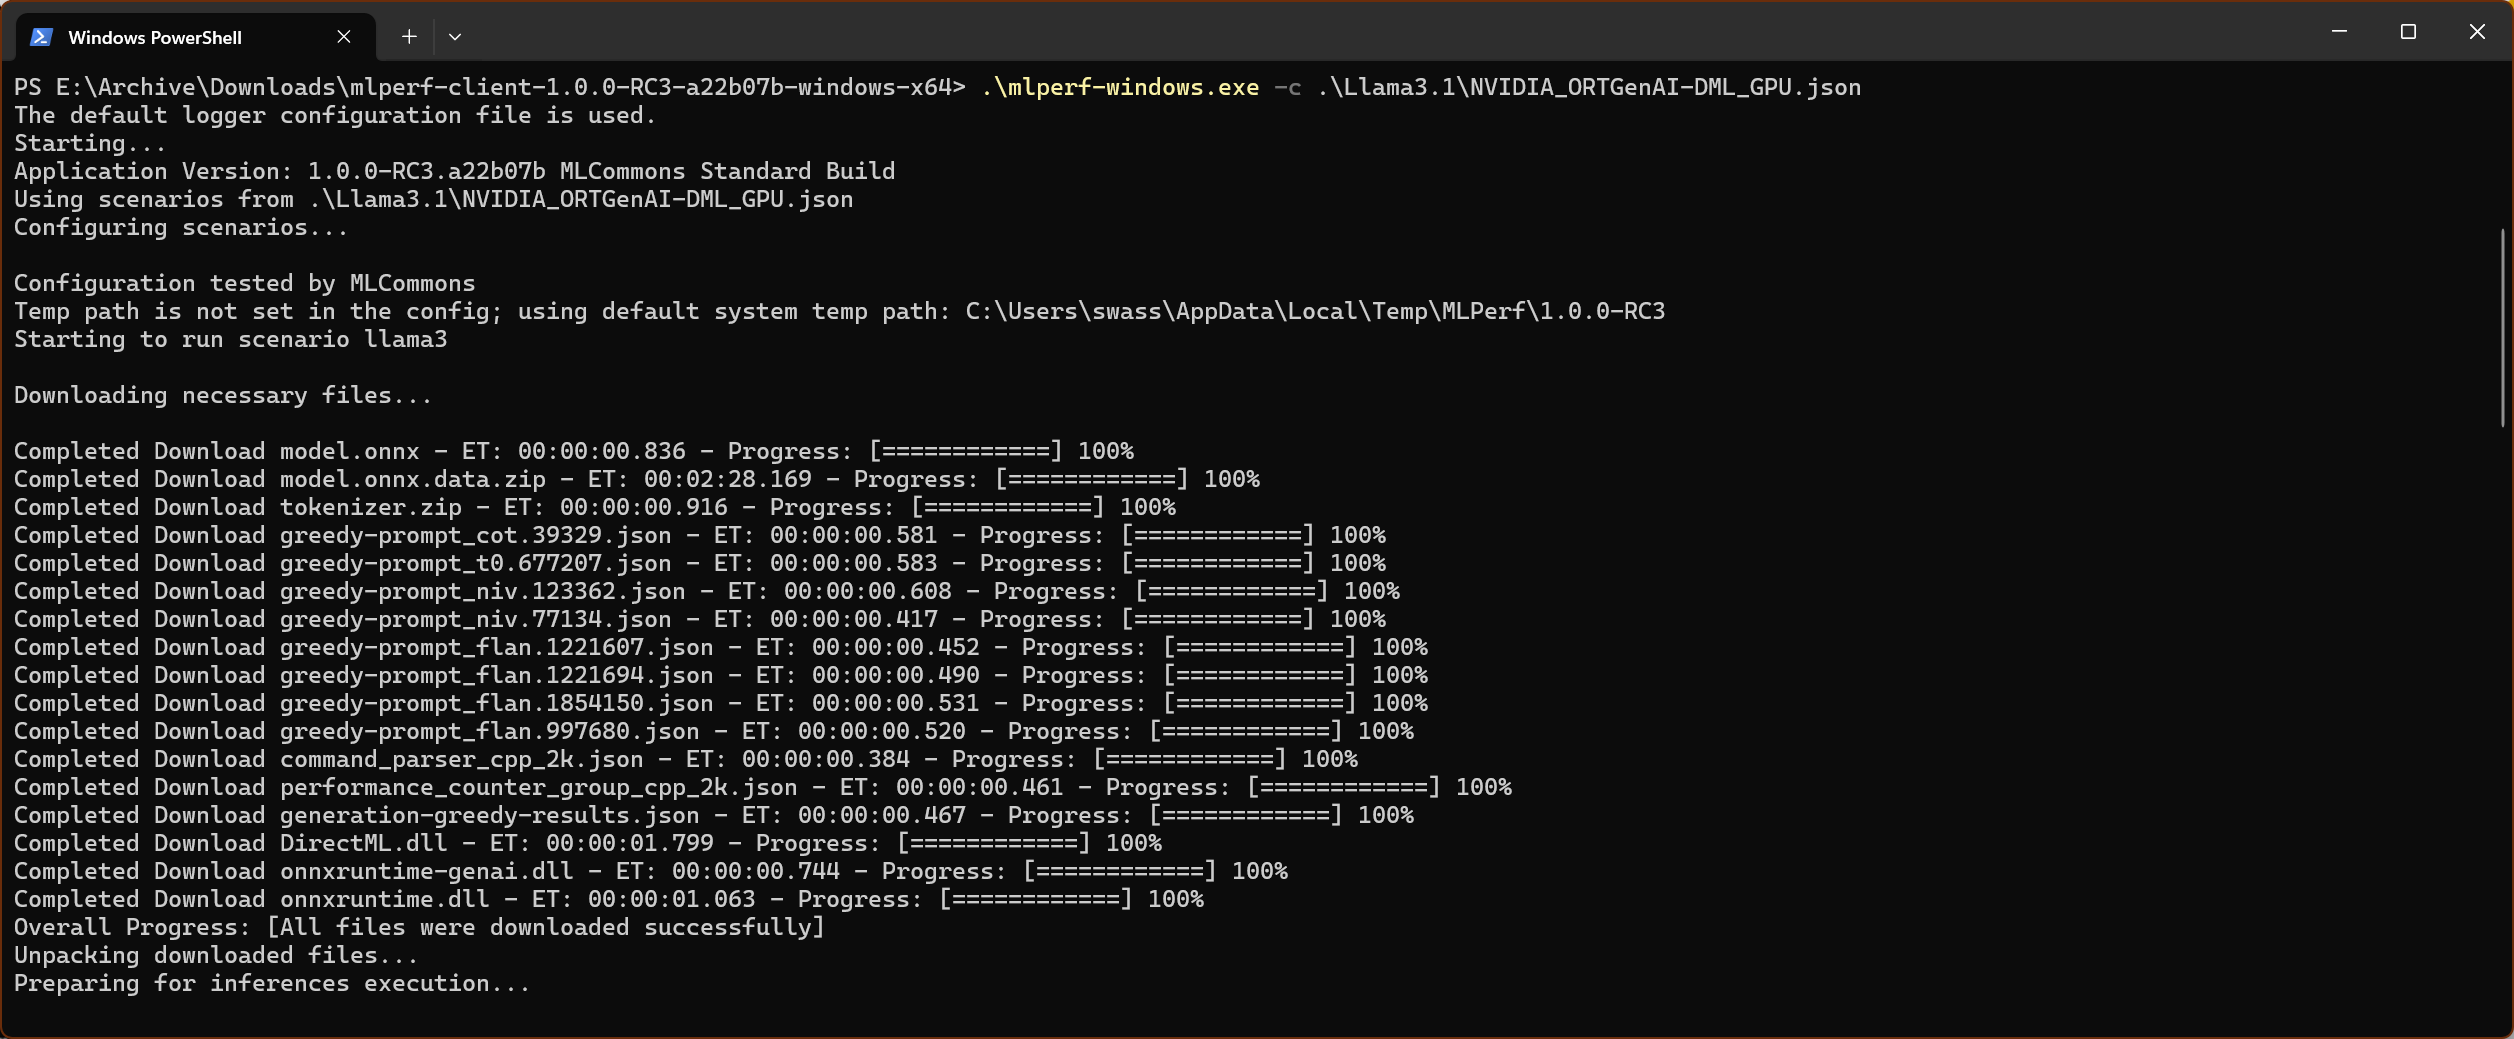Click the mlperf-windows.exe command text
Screen dimensions: 2514x1039
[1119, 88]
